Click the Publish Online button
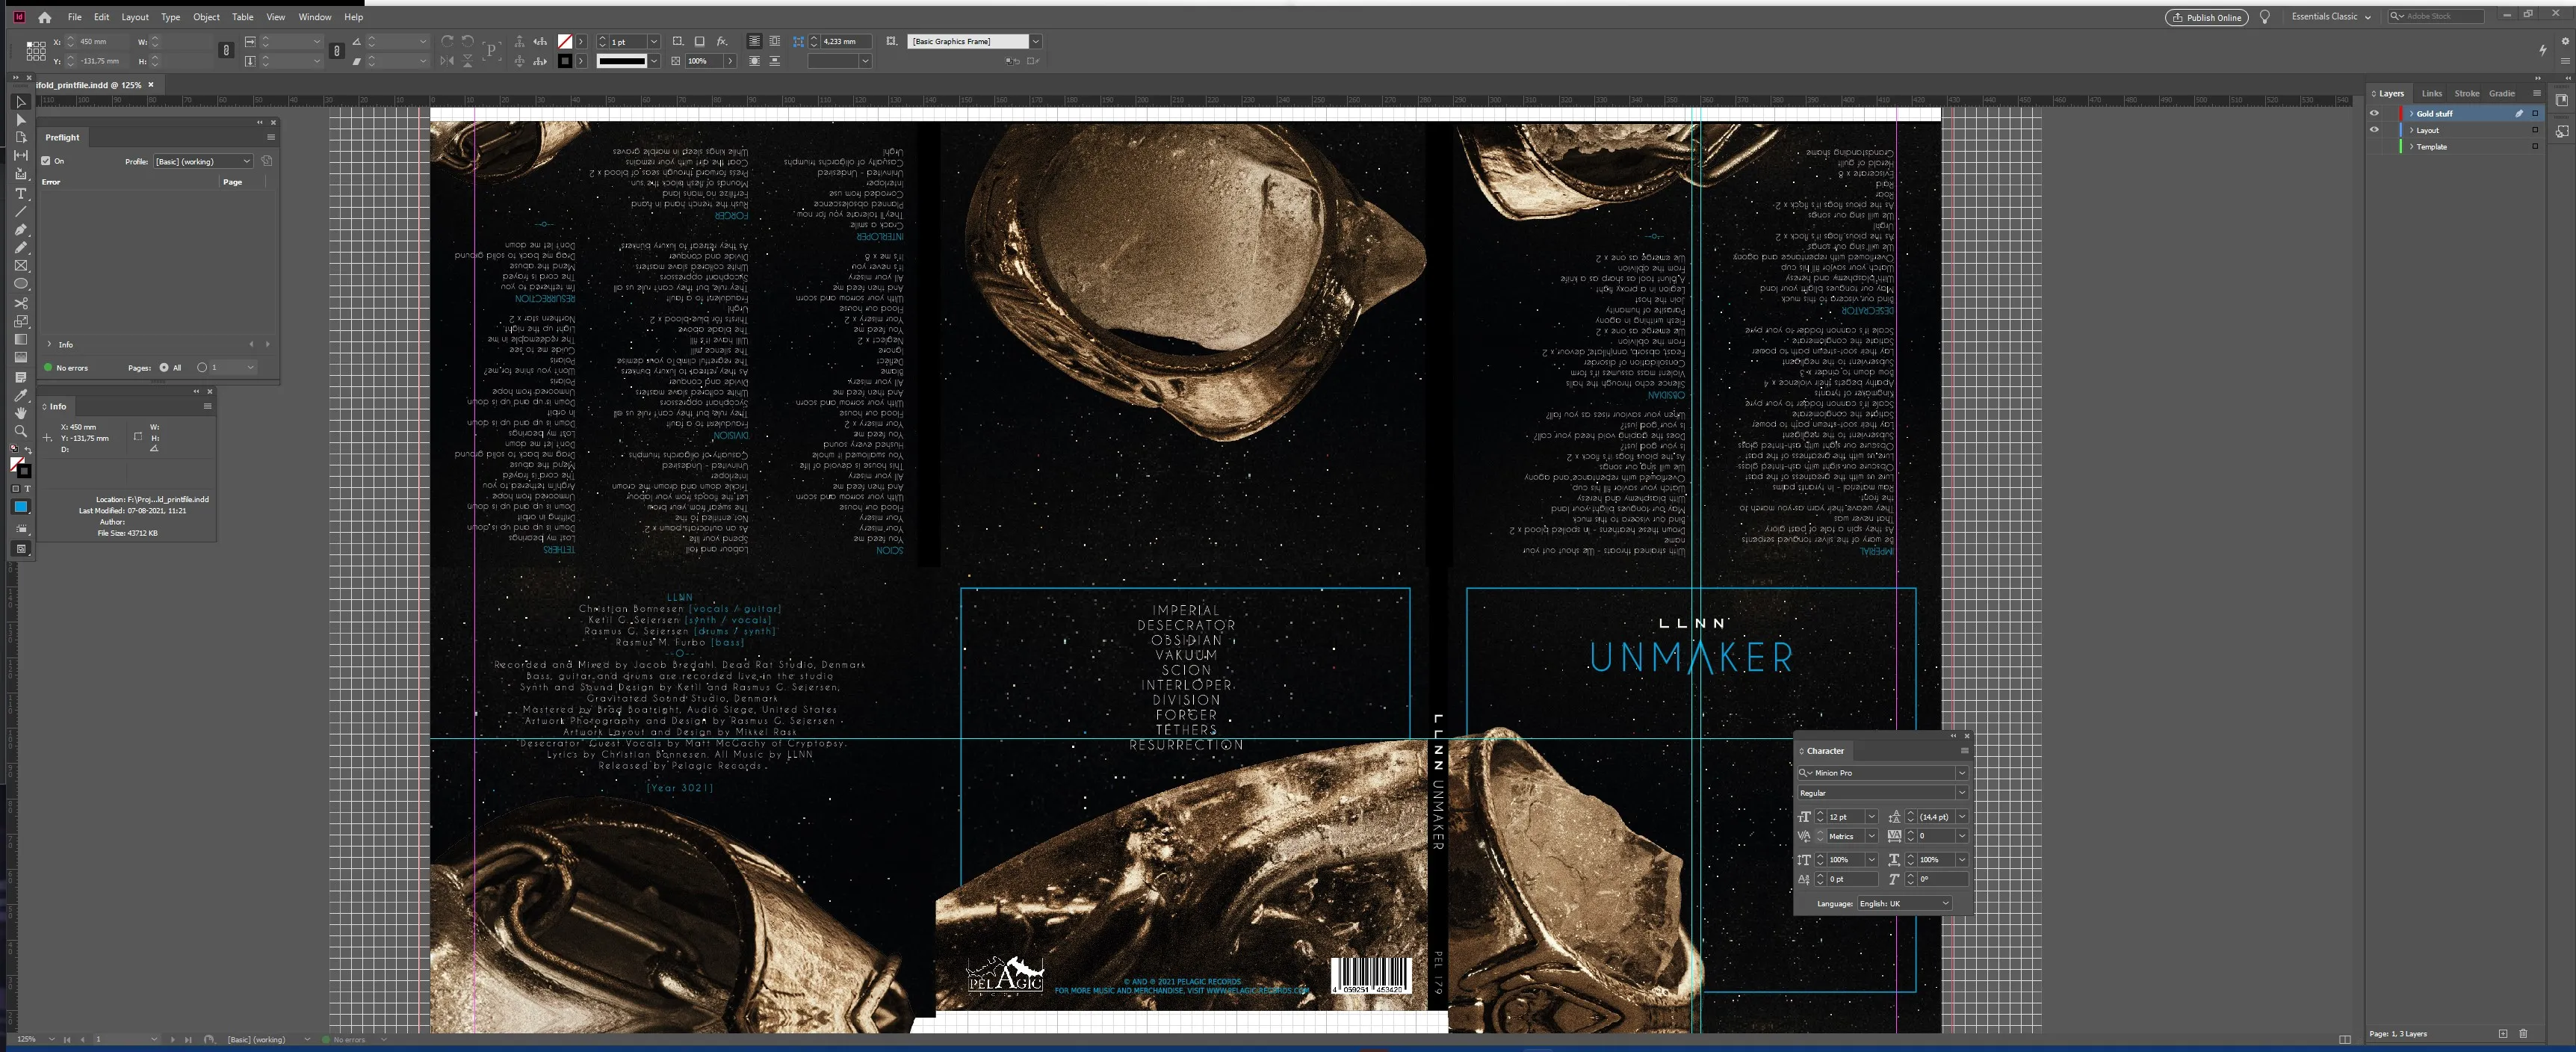The image size is (2576, 1052). (x=2207, y=17)
